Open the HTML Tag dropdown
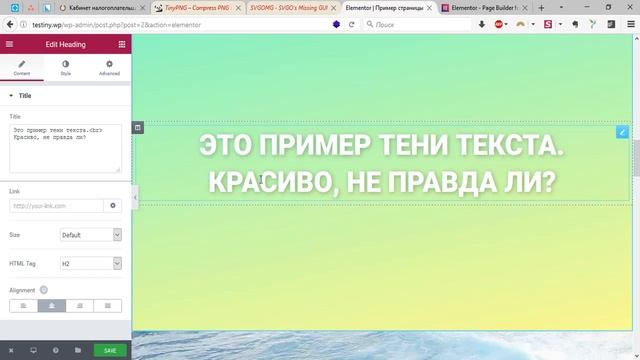 (x=91, y=264)
